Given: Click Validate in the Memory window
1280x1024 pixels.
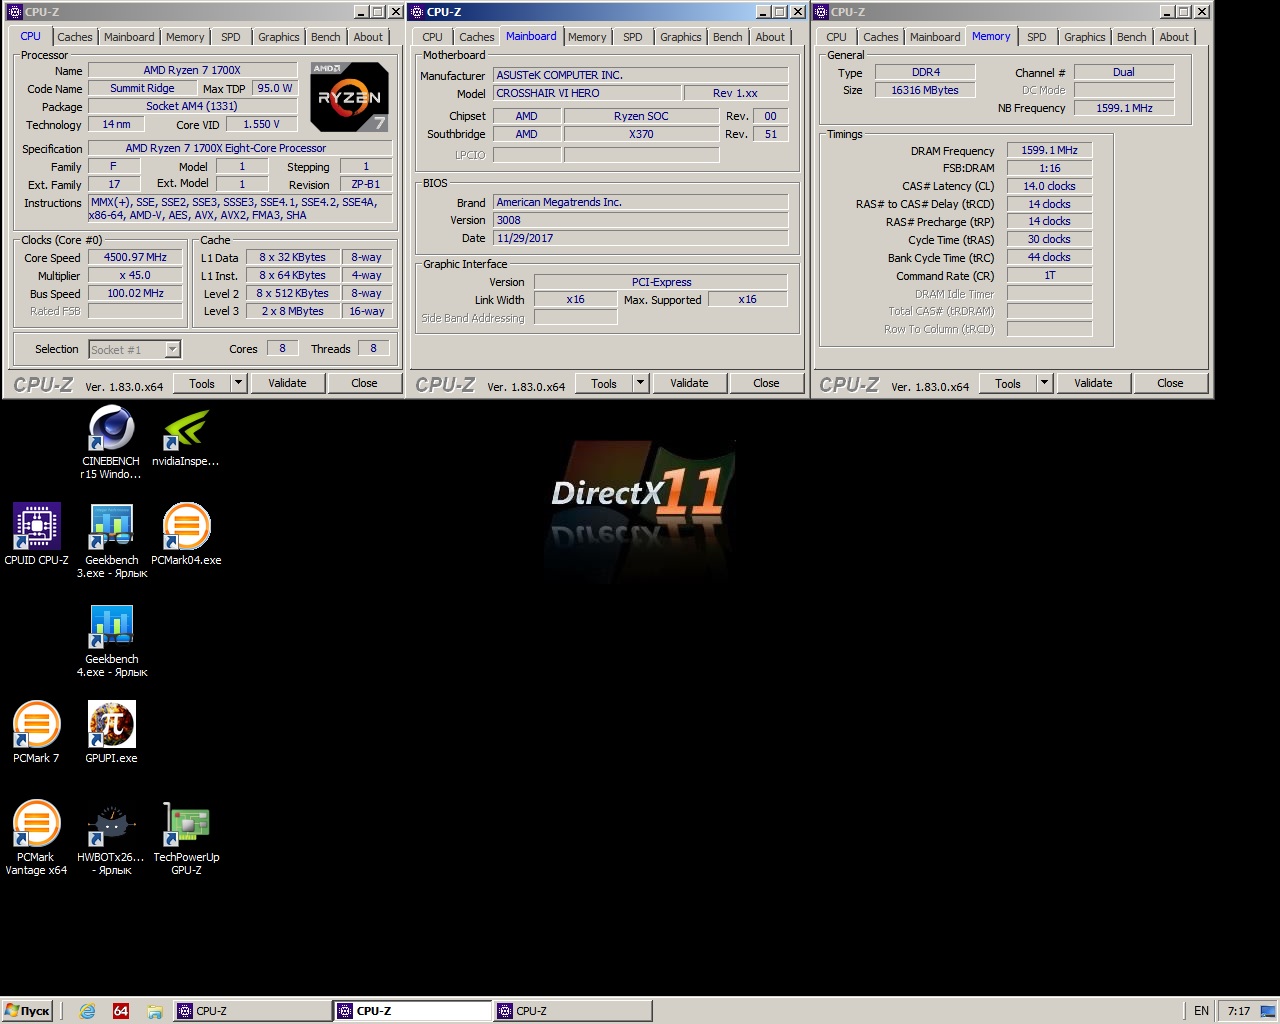Looking at the screenshot, I should [x=1093, y=383].
